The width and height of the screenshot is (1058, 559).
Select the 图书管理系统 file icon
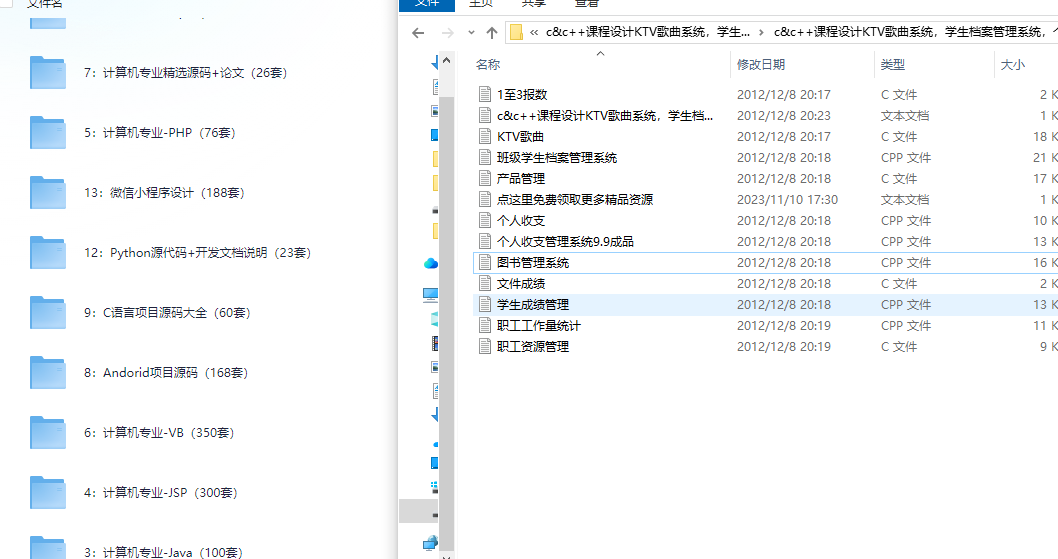point(485,263)
